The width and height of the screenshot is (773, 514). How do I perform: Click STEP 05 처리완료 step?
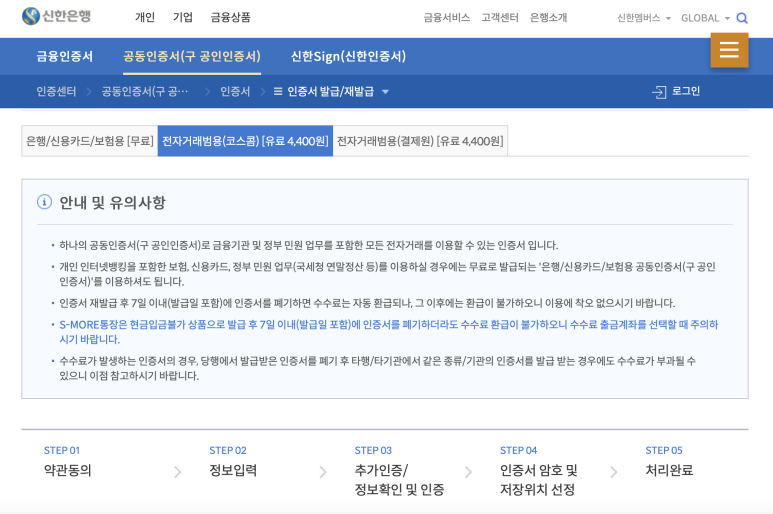(x=669, y=461)
